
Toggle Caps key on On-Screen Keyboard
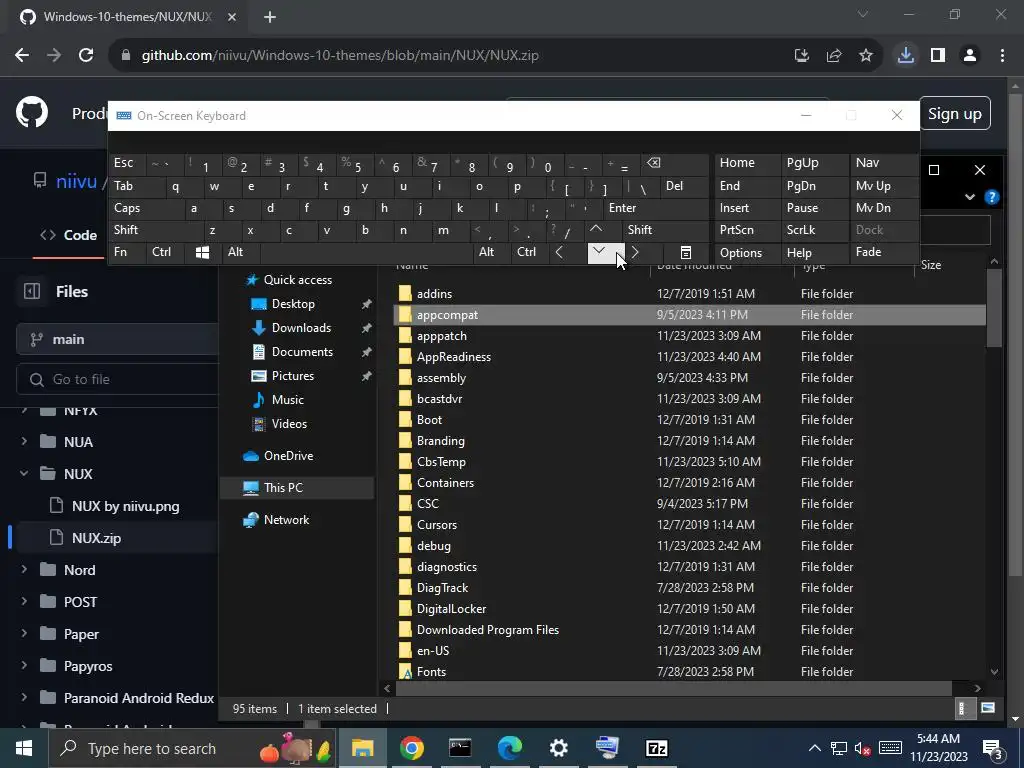click(146, 208)
